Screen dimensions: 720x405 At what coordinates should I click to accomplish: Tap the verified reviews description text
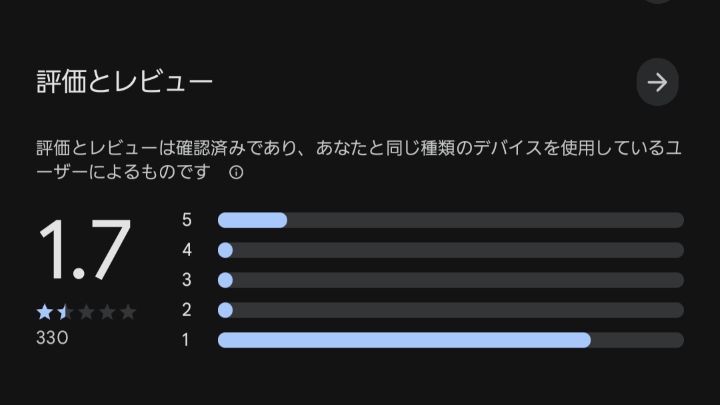[x=359, y=160]
